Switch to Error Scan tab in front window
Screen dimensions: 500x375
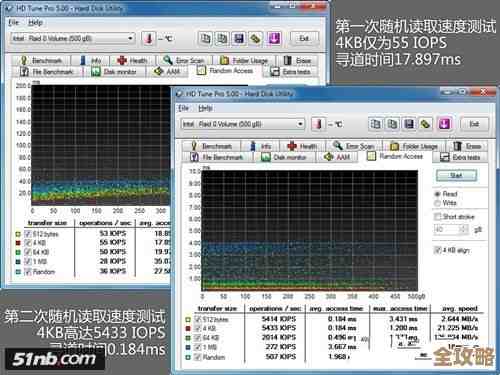[353, 146]
